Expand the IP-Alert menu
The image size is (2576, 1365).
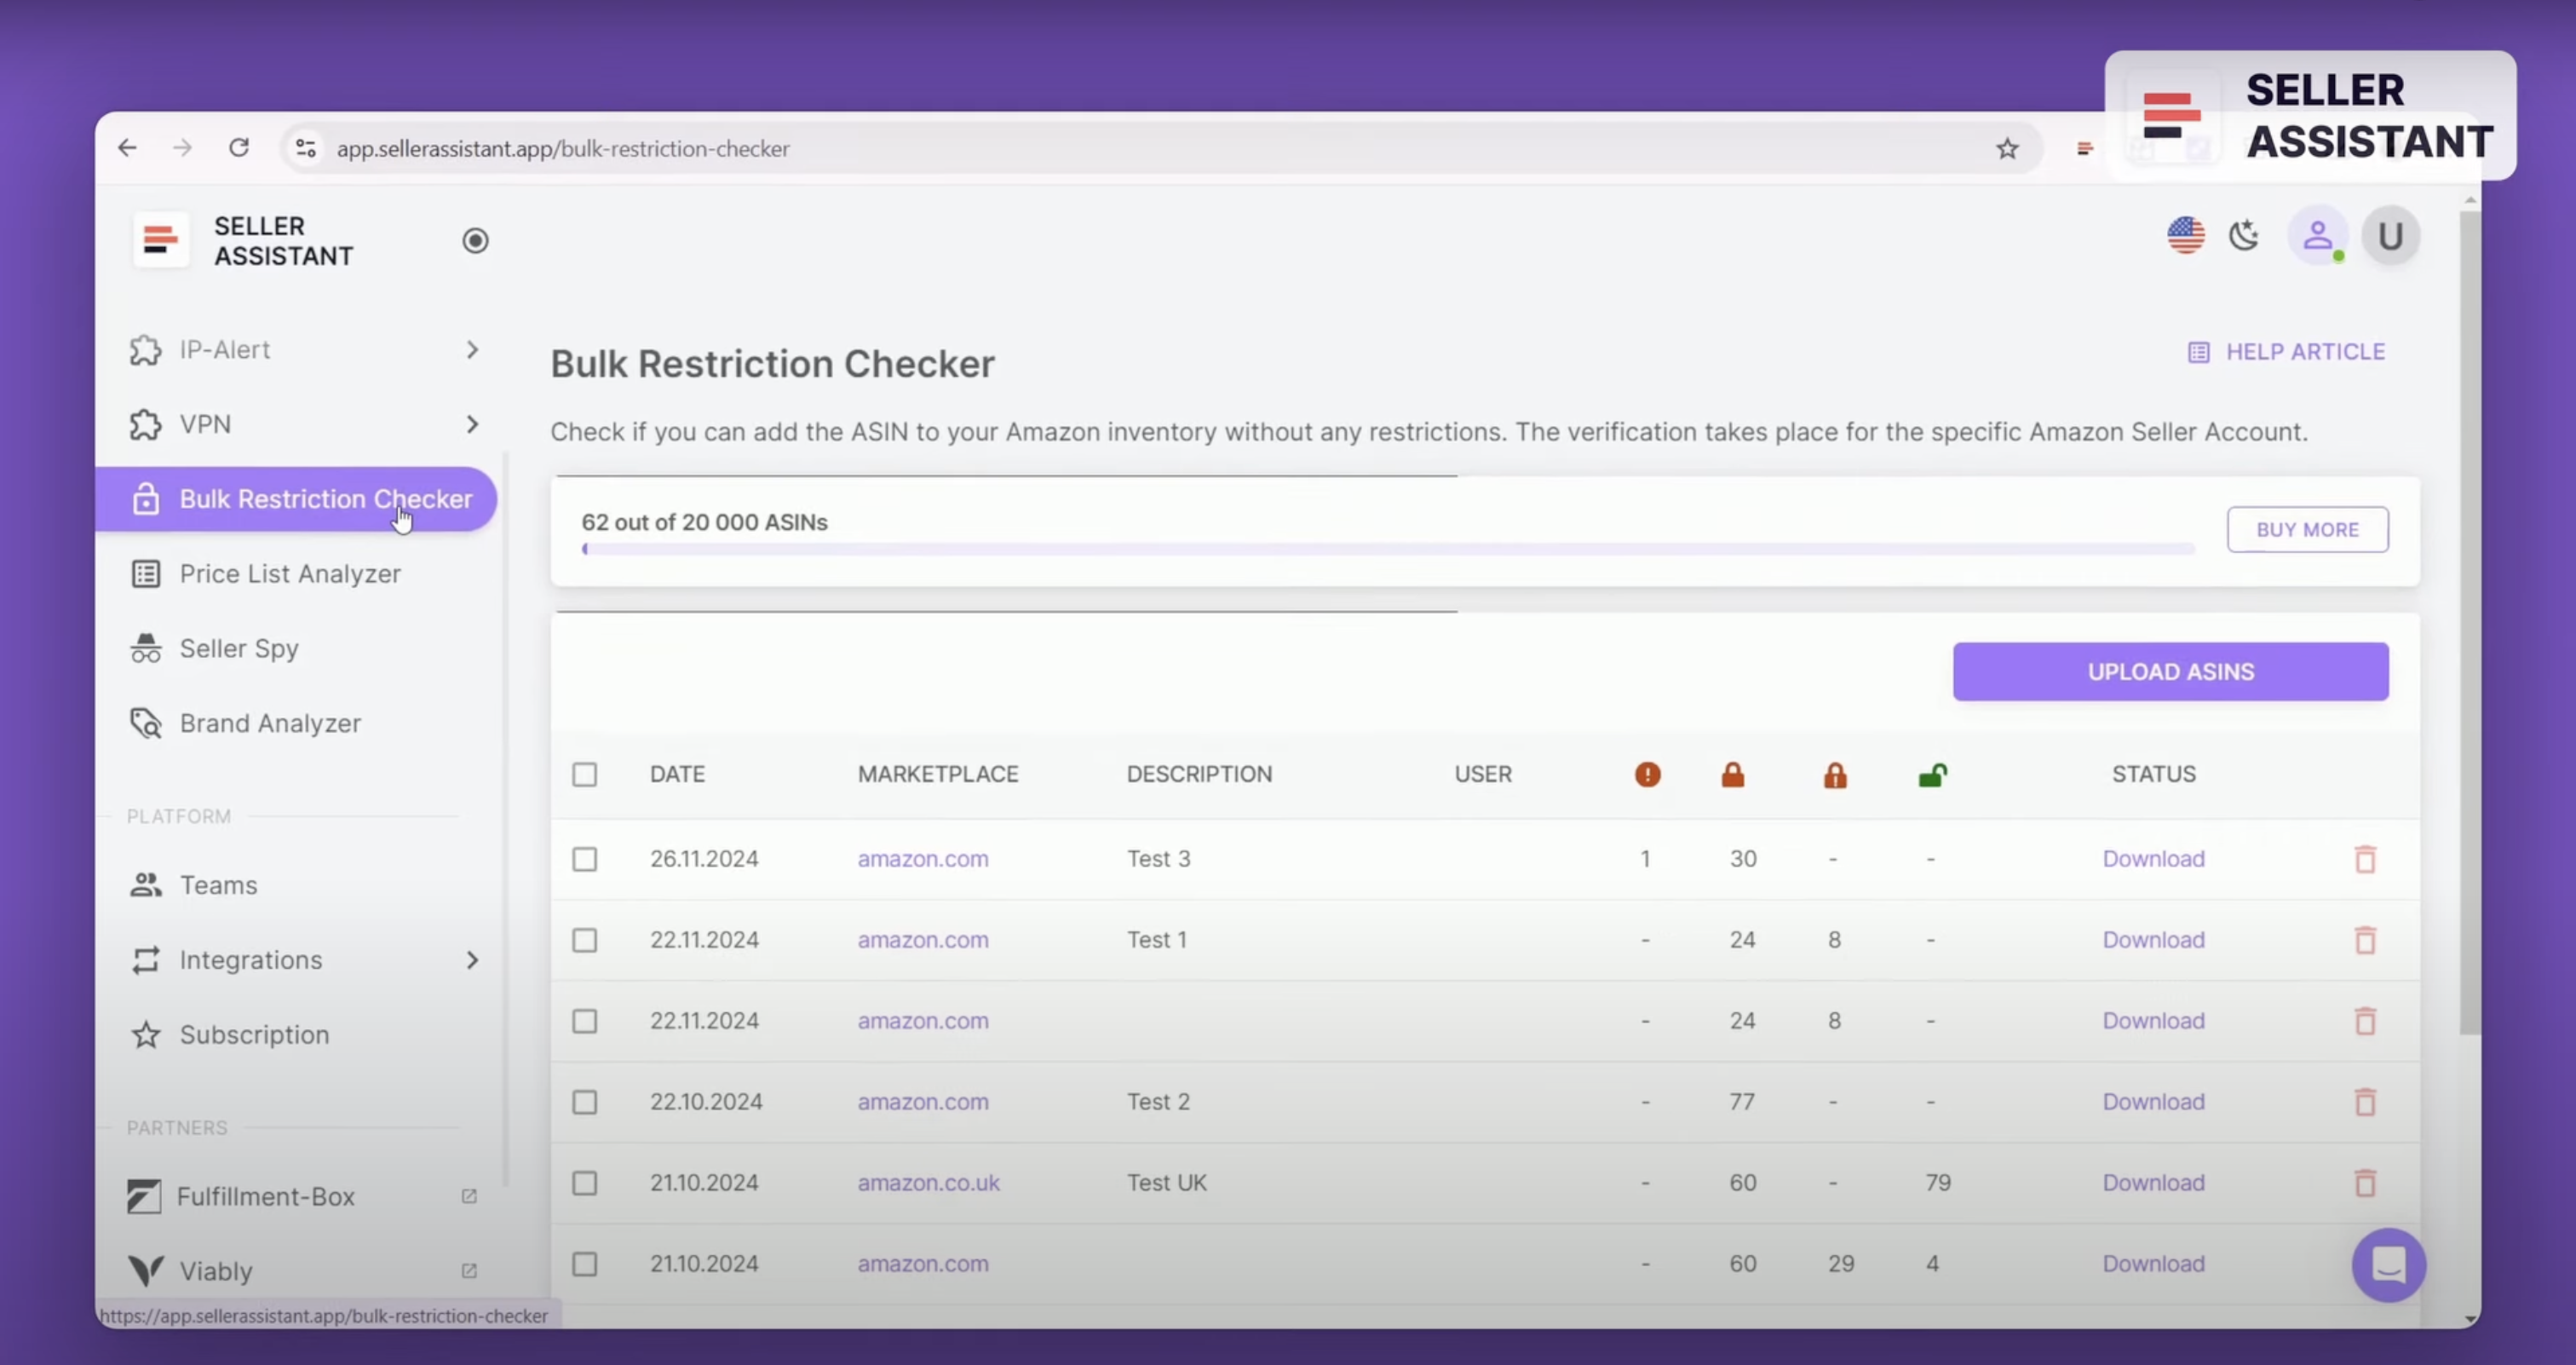(224, 349)
